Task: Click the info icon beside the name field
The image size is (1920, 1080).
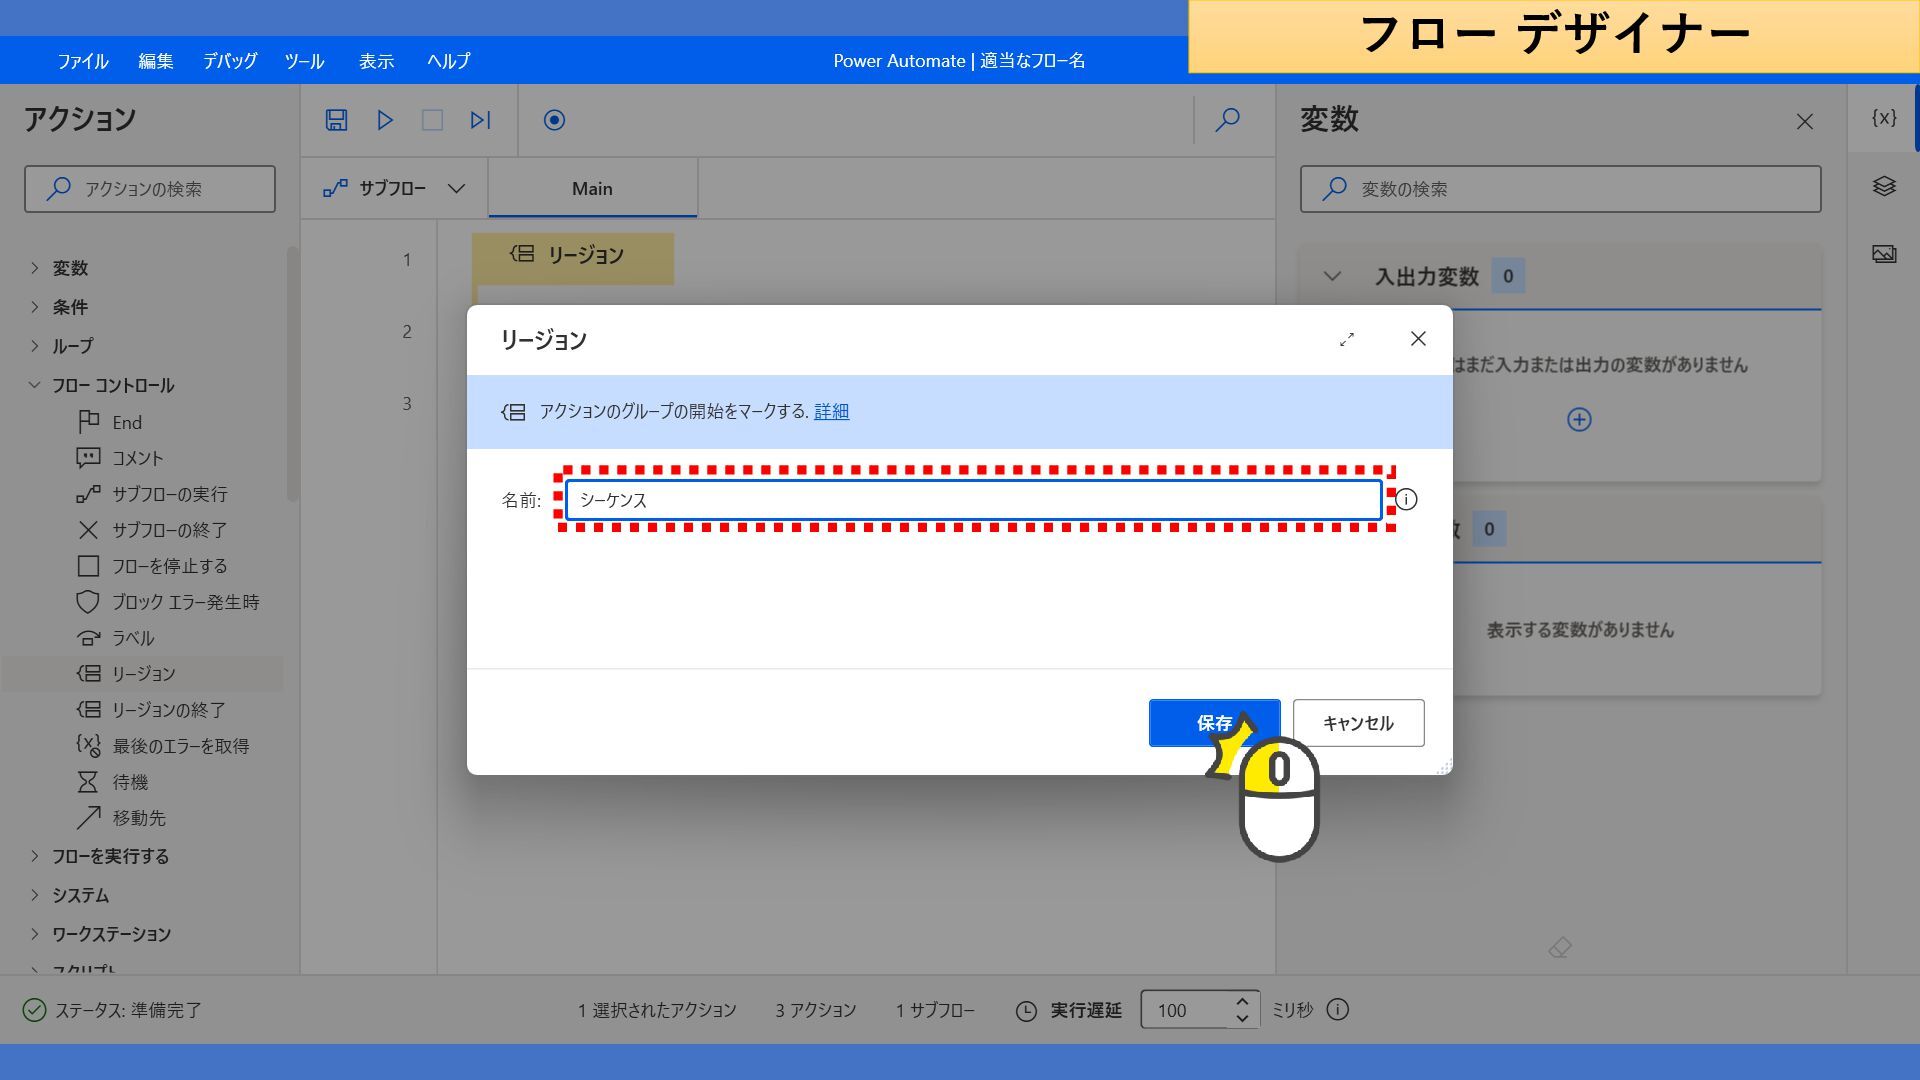Action: [1406, 499]
